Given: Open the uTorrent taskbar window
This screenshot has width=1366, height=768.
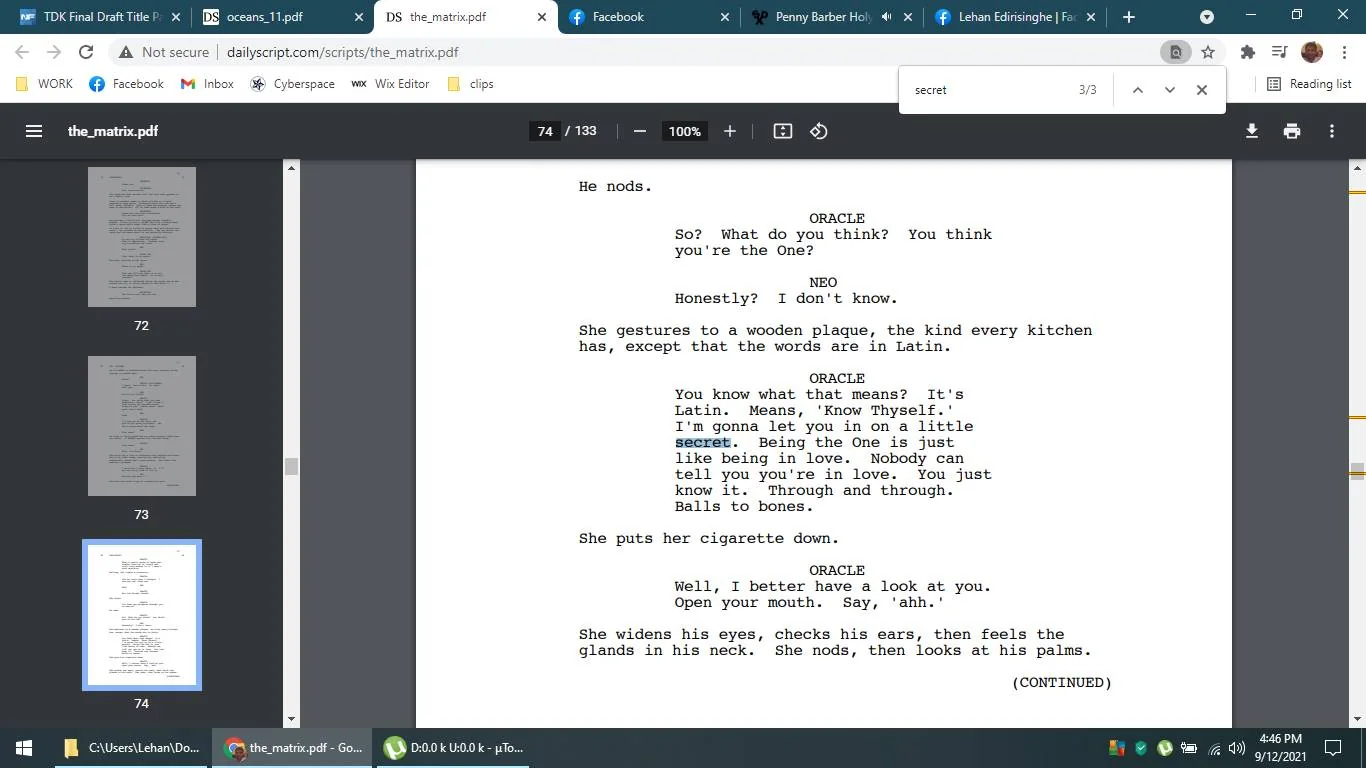Looking at the screenshot, I should pyautogui.click(x=453, y=747).
